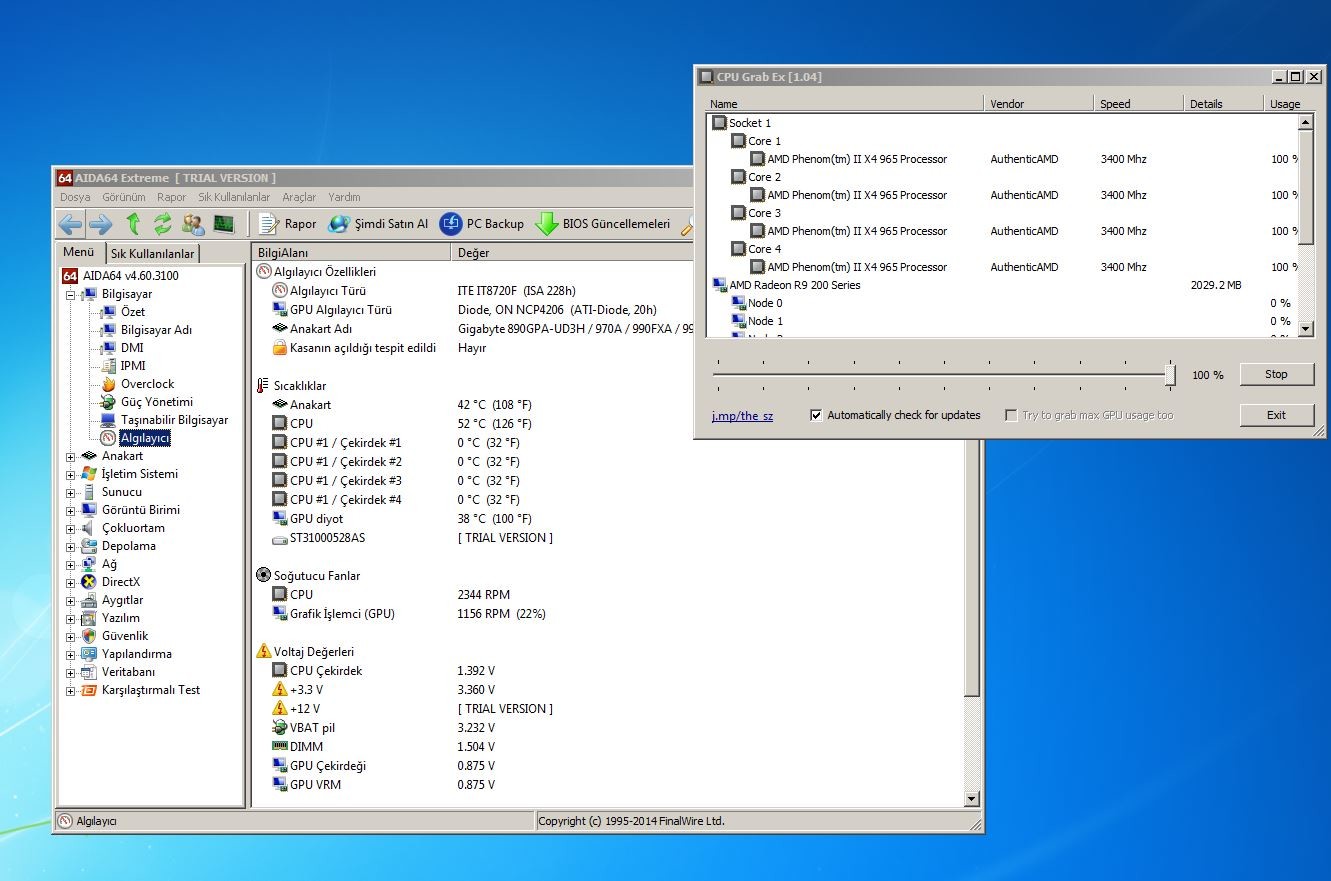Select the Overclock flame icon item
Image resolution: width=1331 pixels, height=881 pixels.
pyautogui.click(x=108, y=384)
